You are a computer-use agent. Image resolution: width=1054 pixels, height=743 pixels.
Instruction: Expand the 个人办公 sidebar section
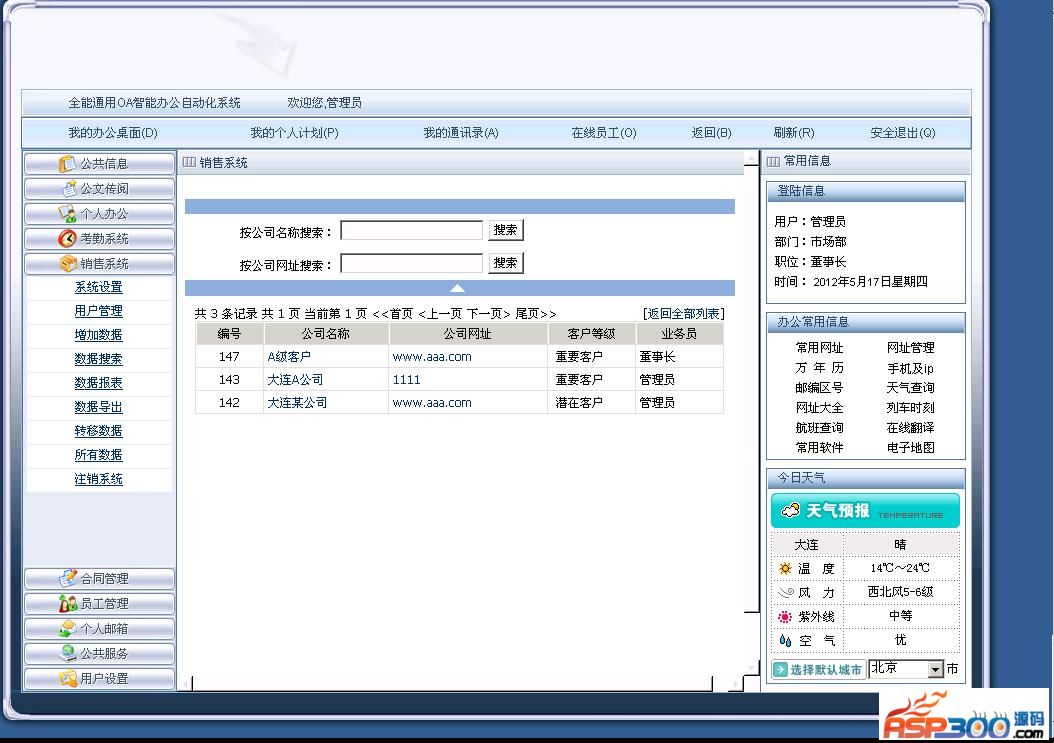coord(99,214)
